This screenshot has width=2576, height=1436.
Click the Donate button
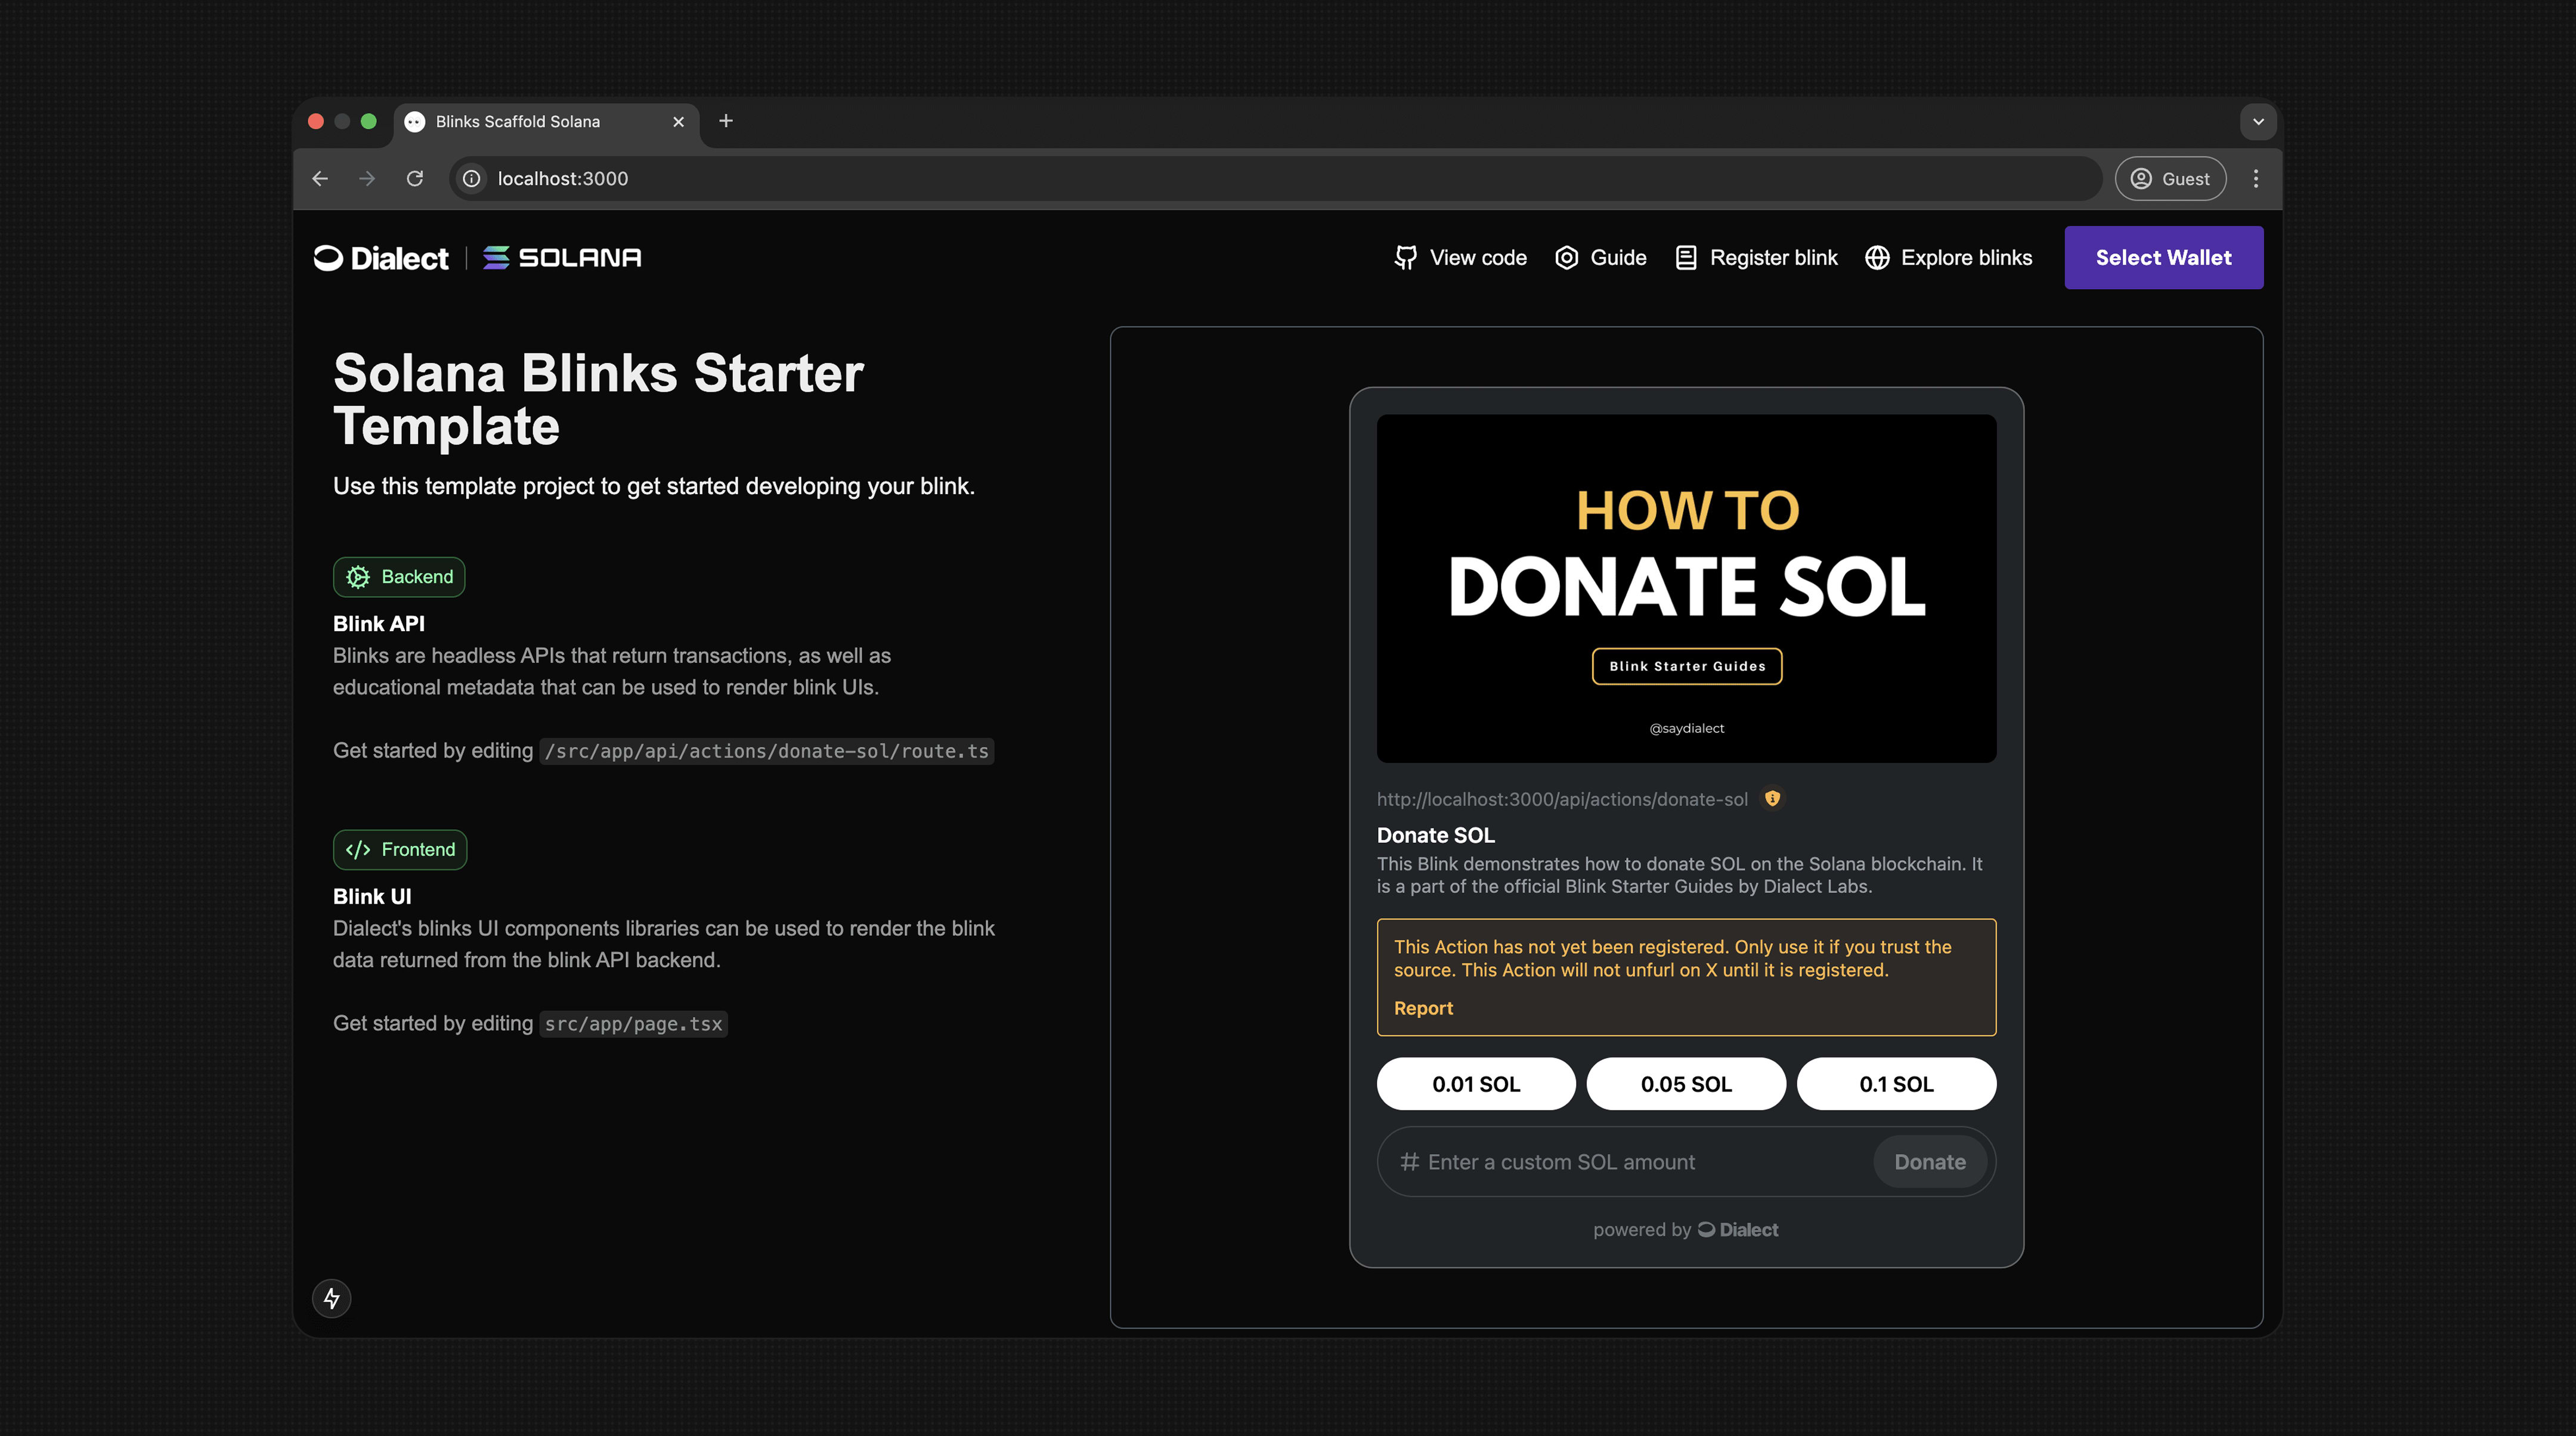1929,1162
